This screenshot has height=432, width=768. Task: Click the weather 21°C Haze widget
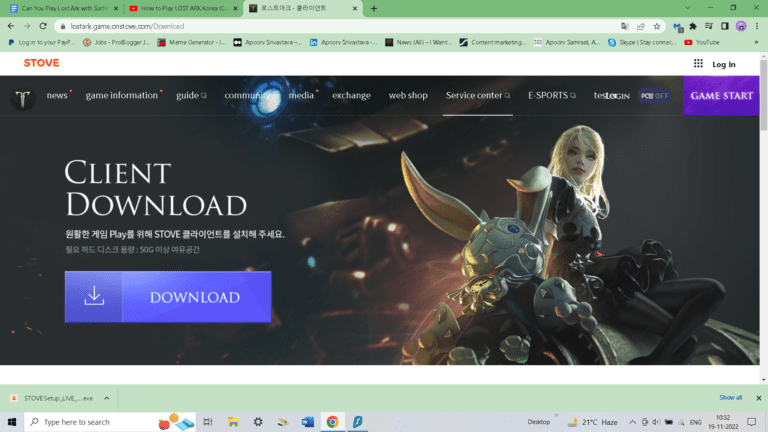pos(592,422)
